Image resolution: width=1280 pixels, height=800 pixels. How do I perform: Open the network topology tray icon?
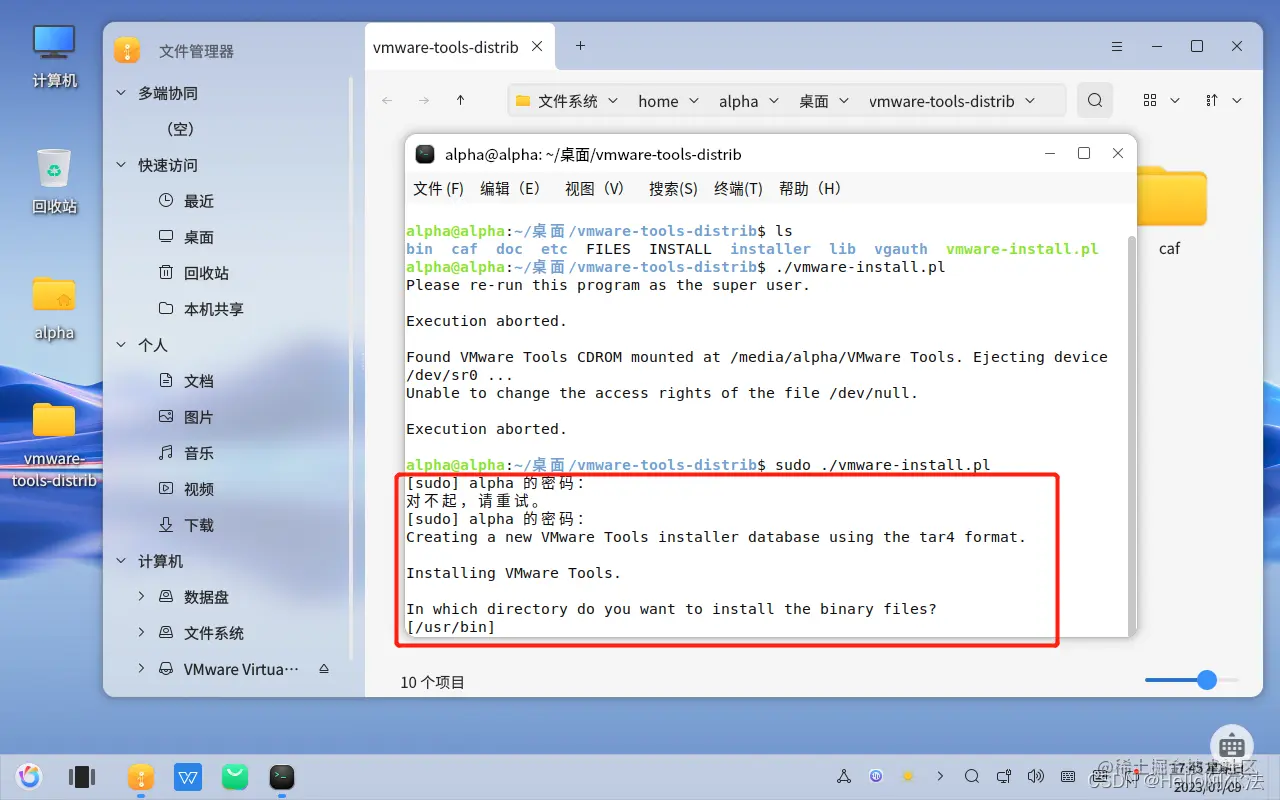pos(844,776)
